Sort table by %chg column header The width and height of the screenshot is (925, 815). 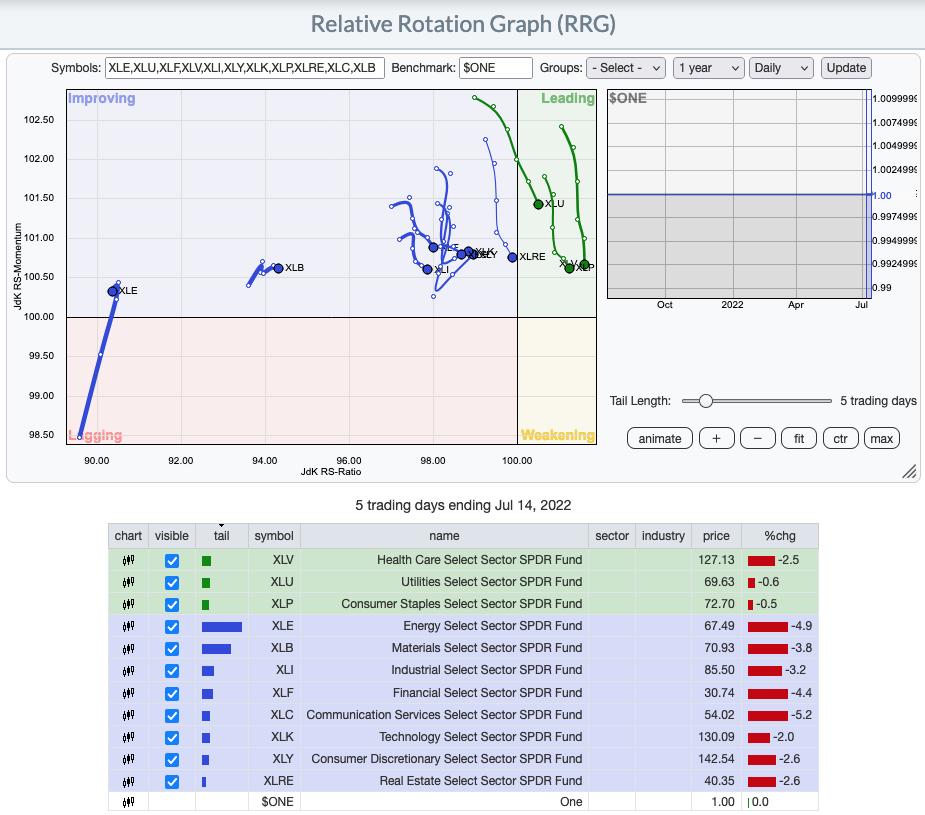[780, 536]
